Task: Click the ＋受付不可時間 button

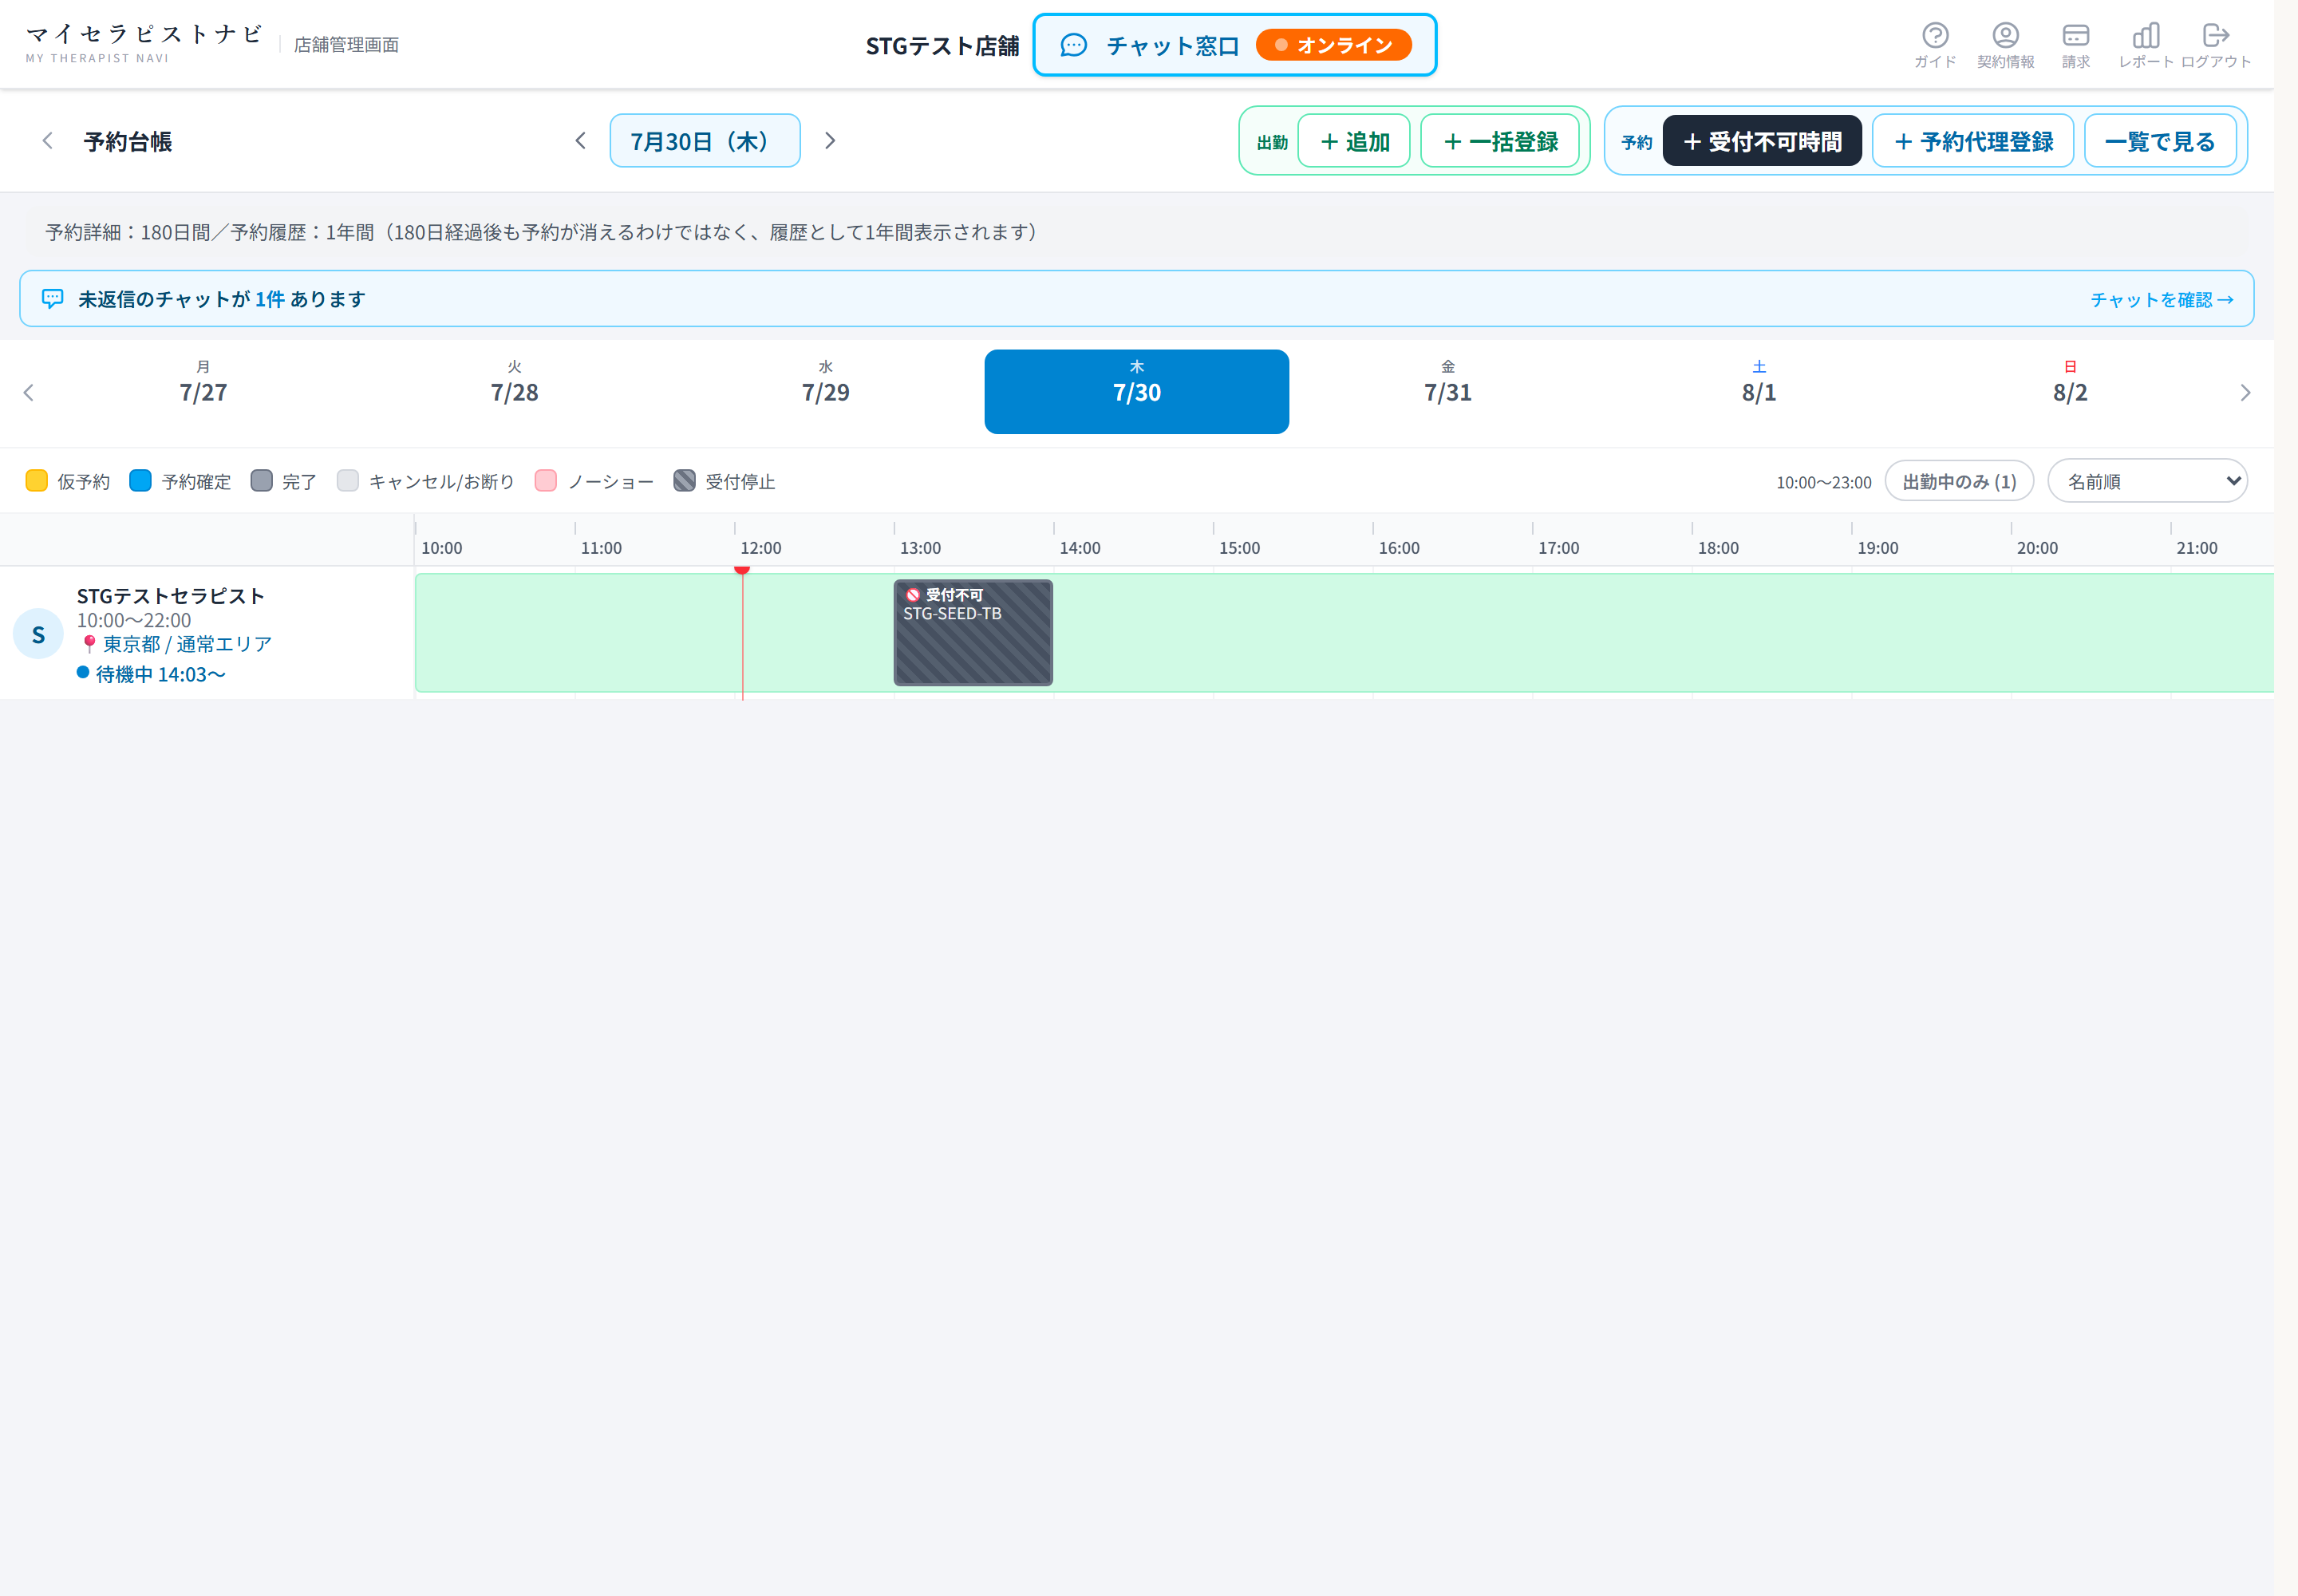Action: point(1762,141)
